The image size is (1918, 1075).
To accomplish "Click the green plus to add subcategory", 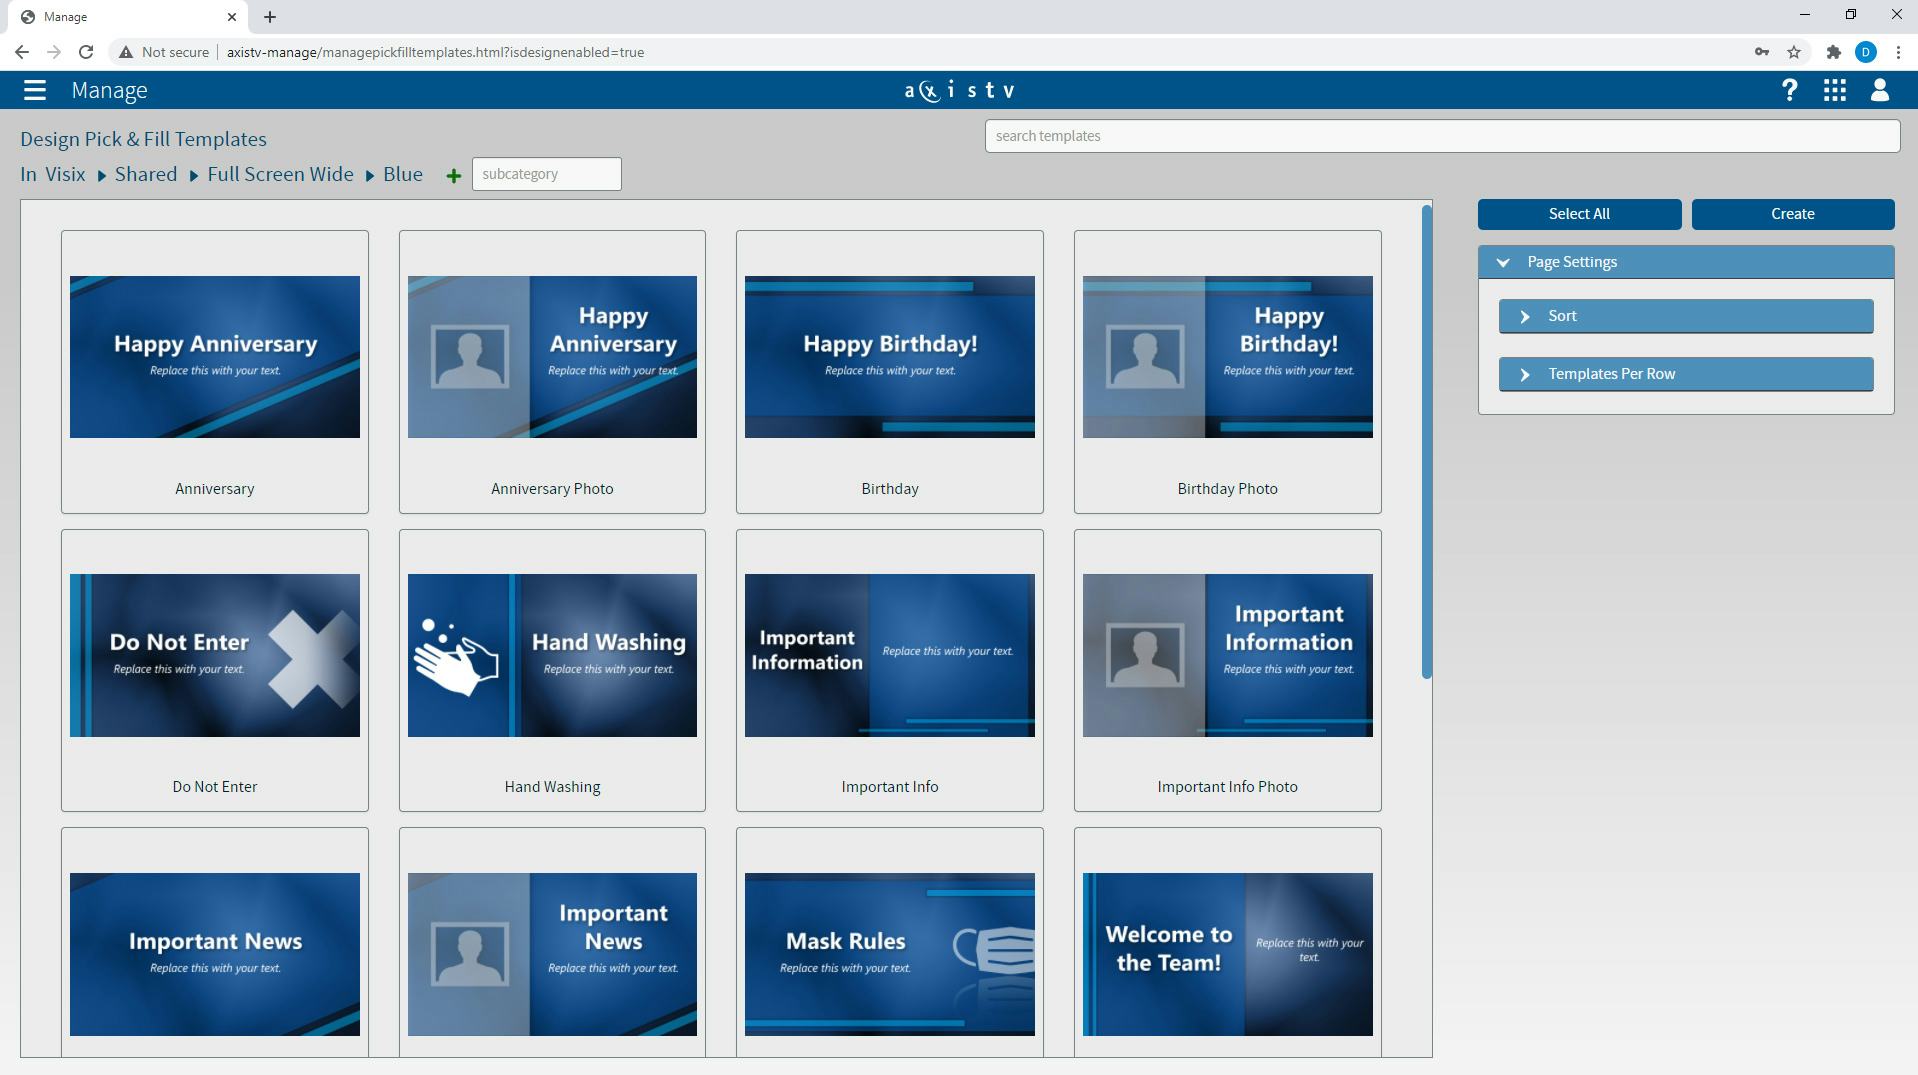I will (453, 175).
